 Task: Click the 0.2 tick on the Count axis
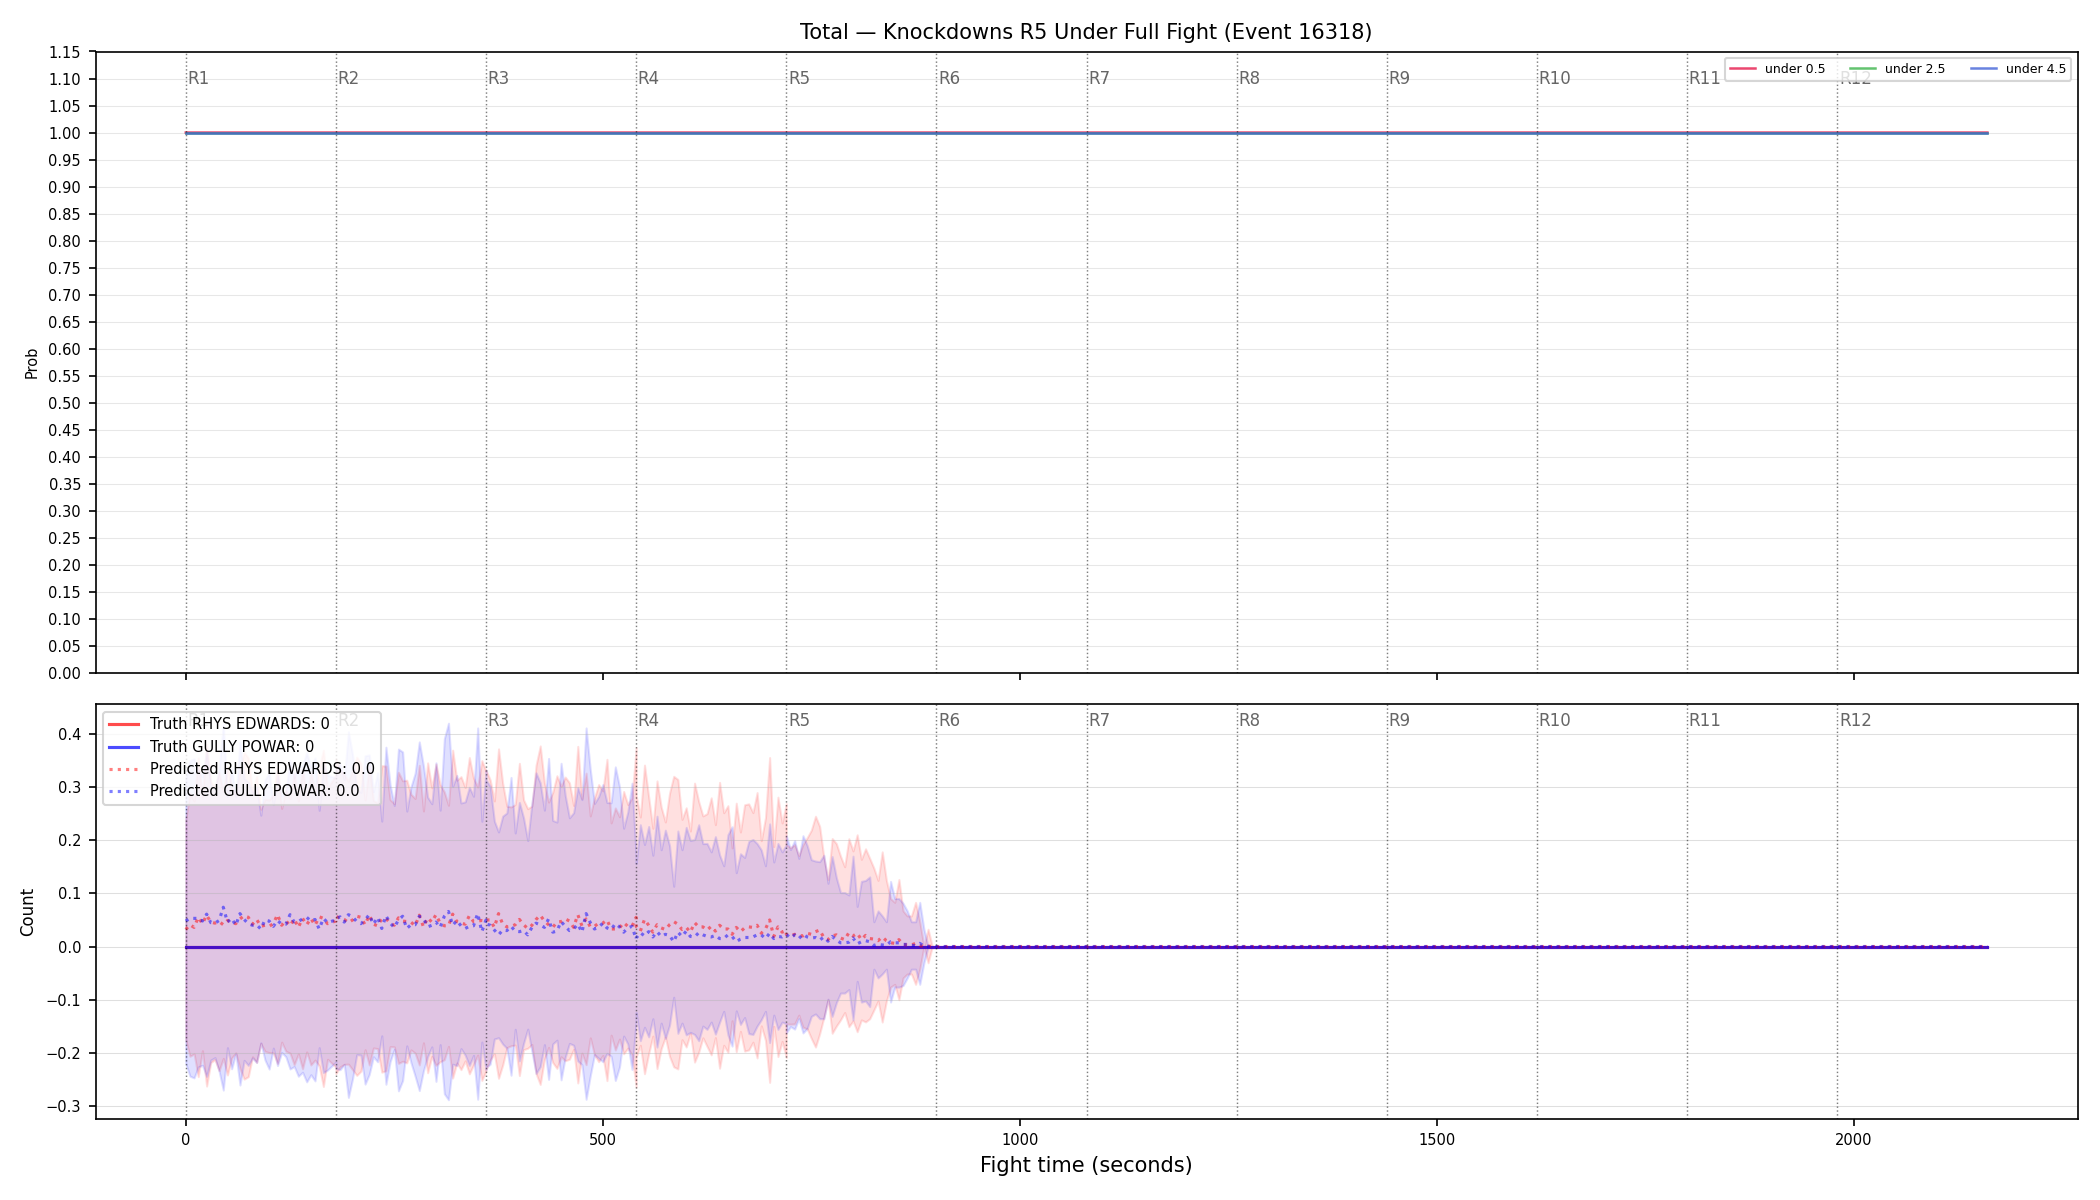tap(69, 840)
